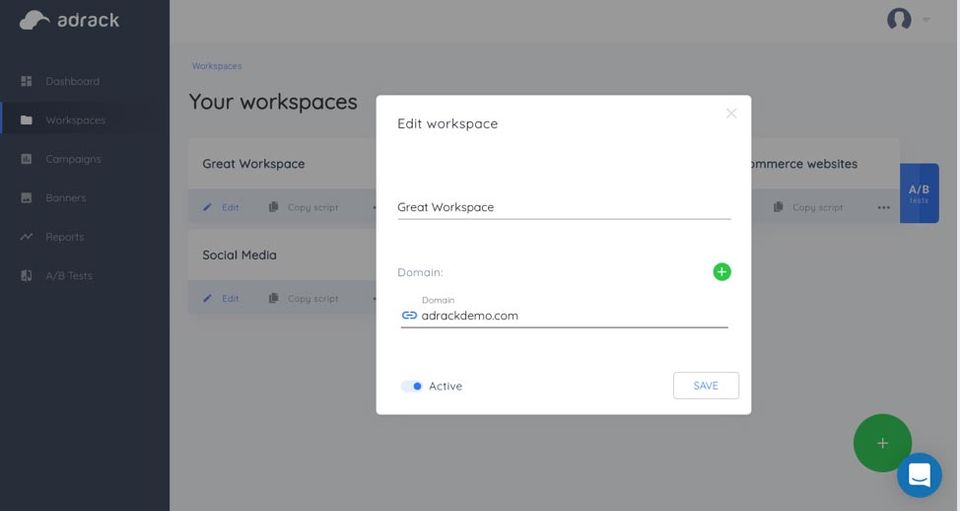The height and width of the screenshot is (511, 960).
Task: Open A/B Tests in the sidebar
Action: click(69, 276)
